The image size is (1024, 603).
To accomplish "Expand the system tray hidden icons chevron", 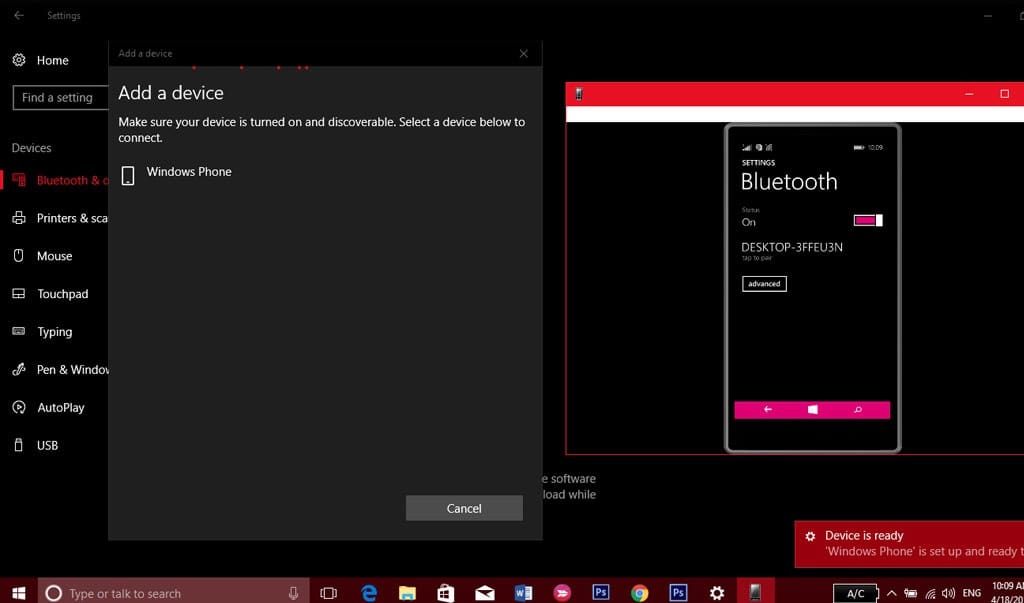I will point(892,593).
